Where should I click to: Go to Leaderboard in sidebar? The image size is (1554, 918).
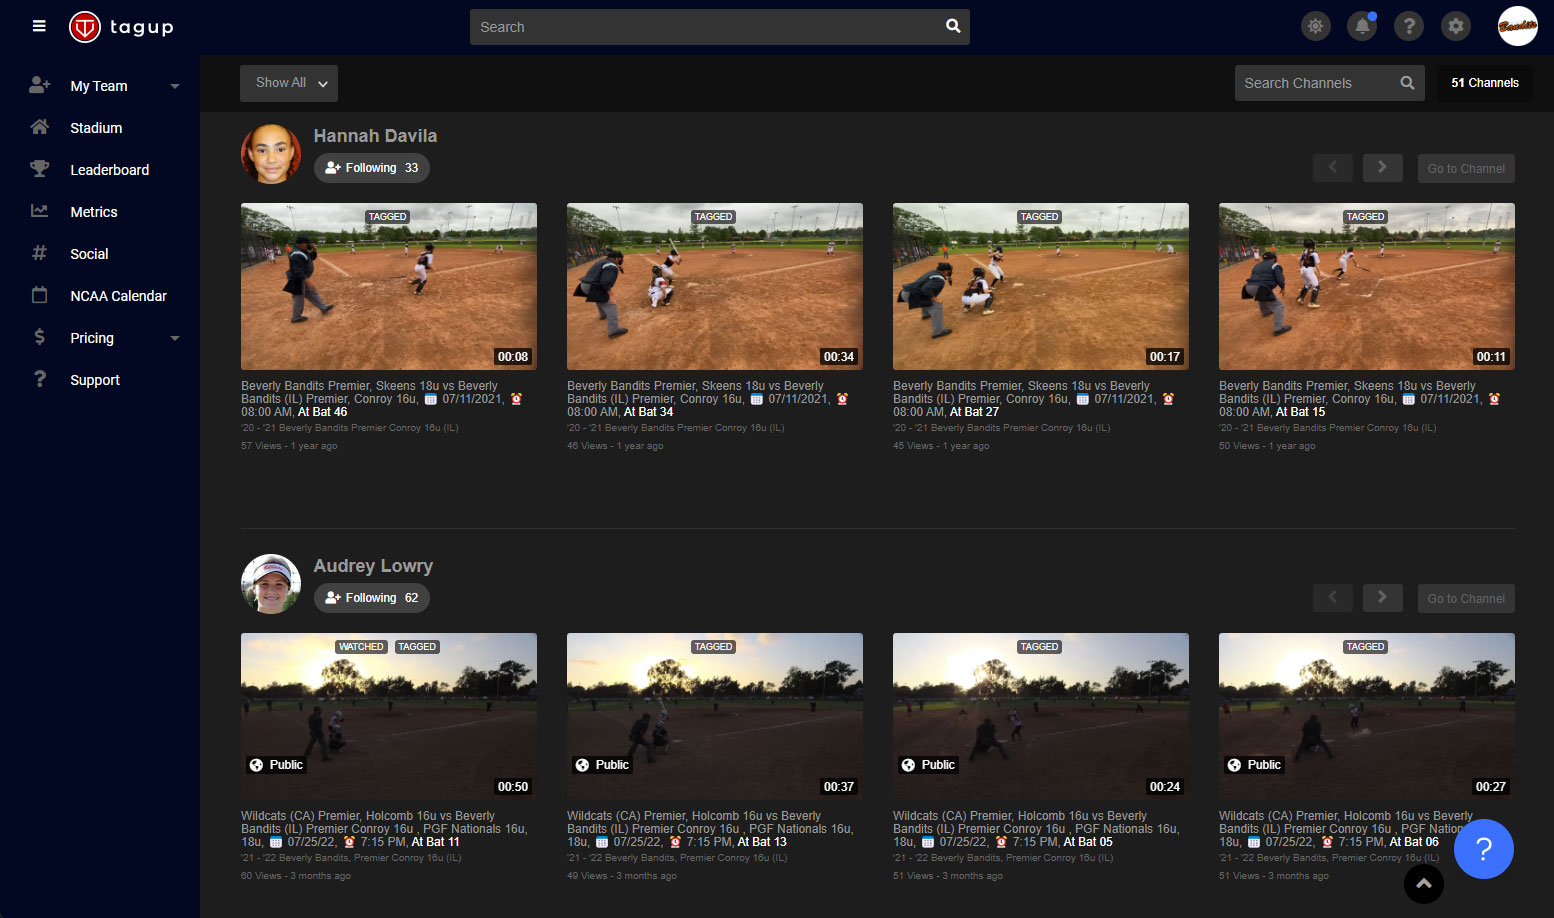[109, 170]
